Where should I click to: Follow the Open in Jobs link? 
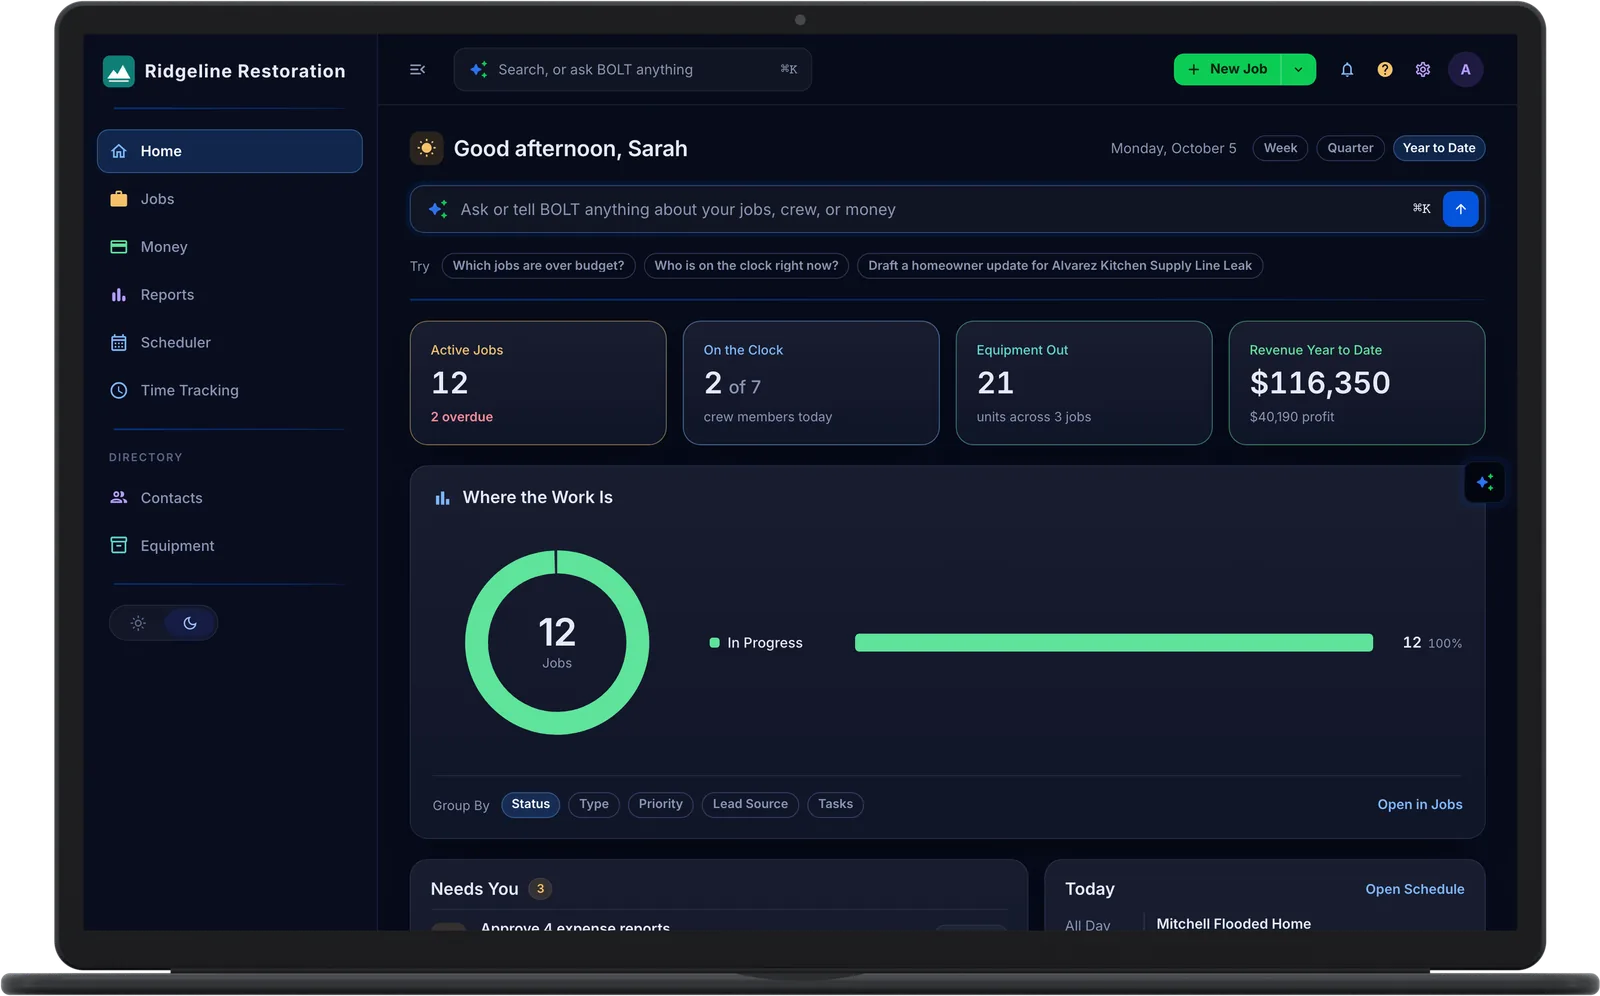[x=1420, y=805]
